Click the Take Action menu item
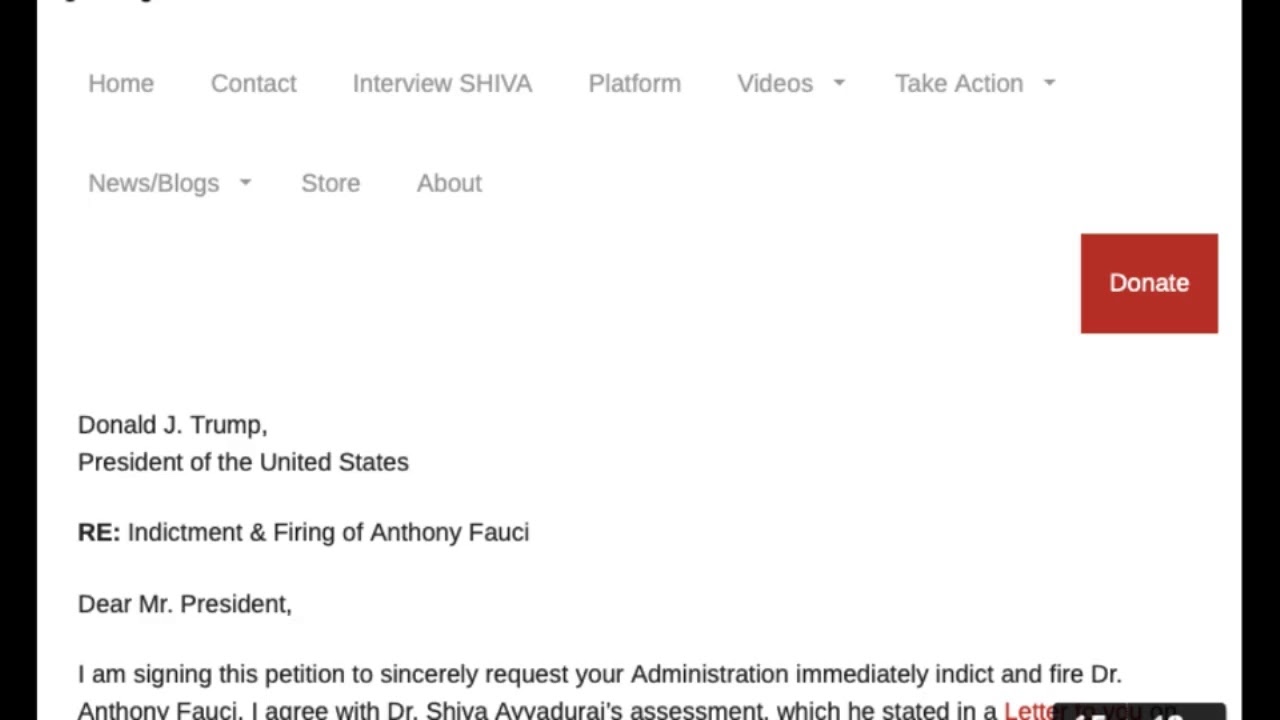This screenshot has width=1280, height=720. tap(958, 83)
